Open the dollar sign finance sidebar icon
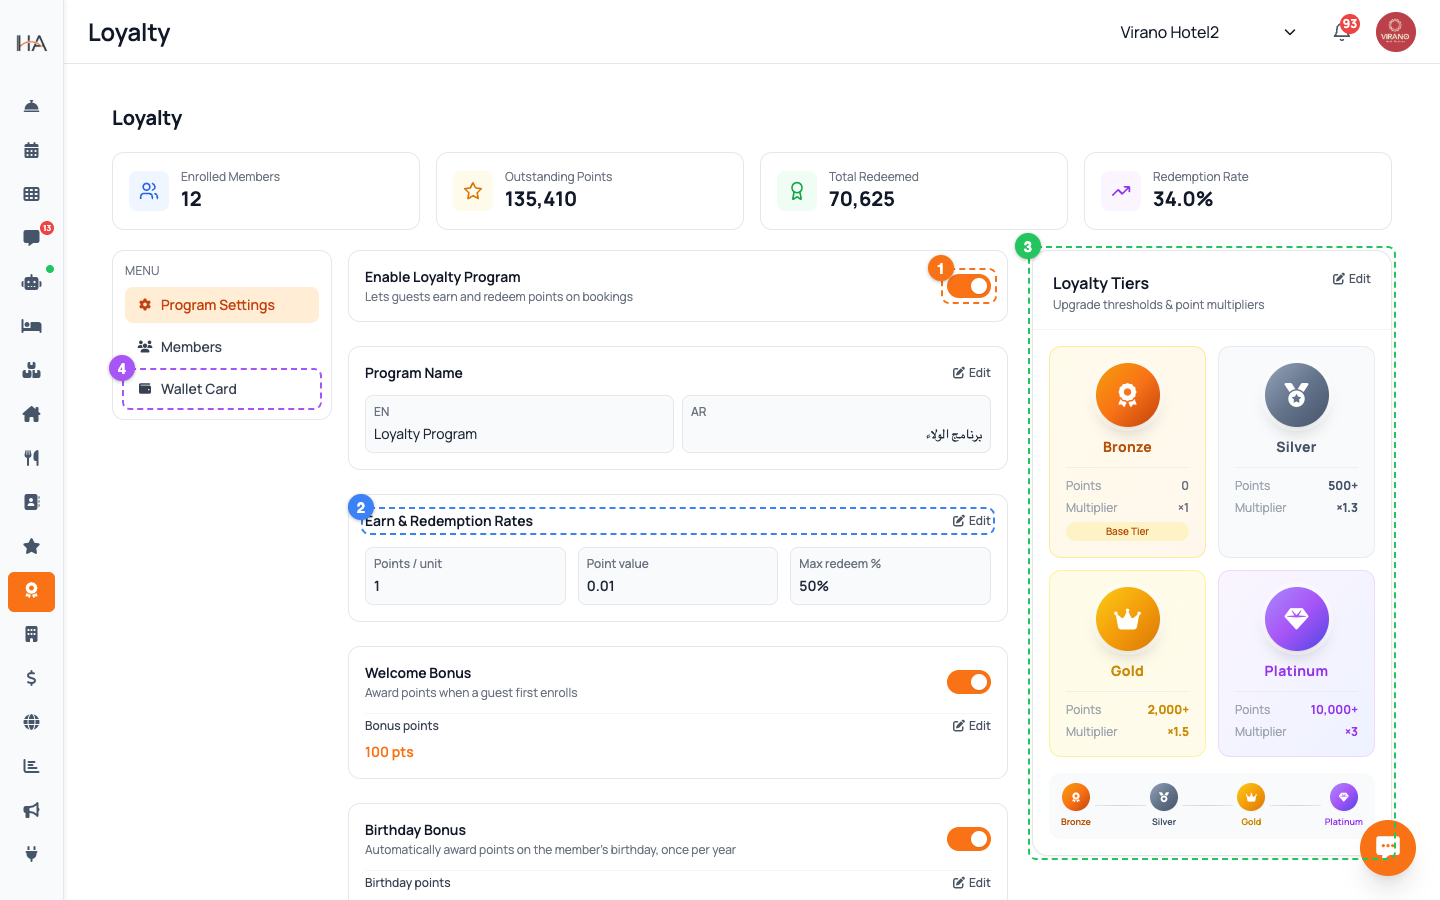Image resolution: width=1440 pixels, height=900 pixels. click(31, 678)
